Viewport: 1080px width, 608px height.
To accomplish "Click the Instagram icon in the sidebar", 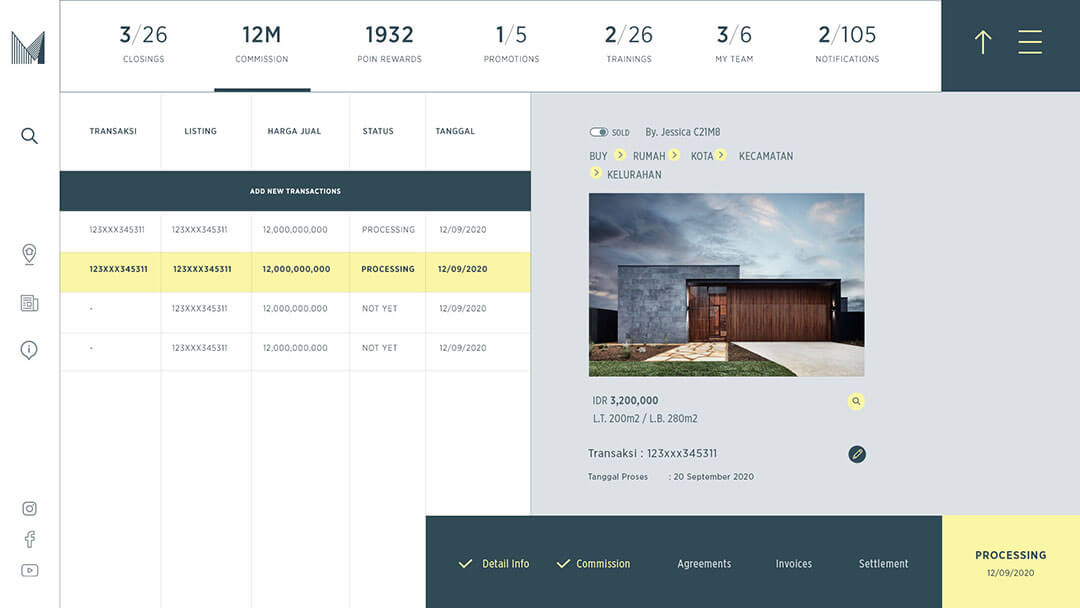I will (x=29, y=508).
